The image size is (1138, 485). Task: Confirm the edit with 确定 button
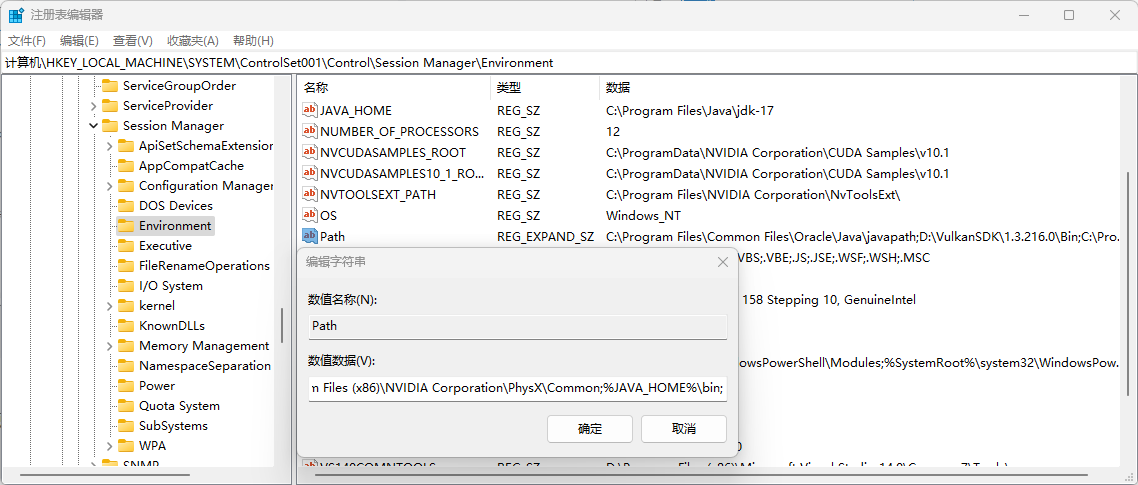[x=589, y=428]
